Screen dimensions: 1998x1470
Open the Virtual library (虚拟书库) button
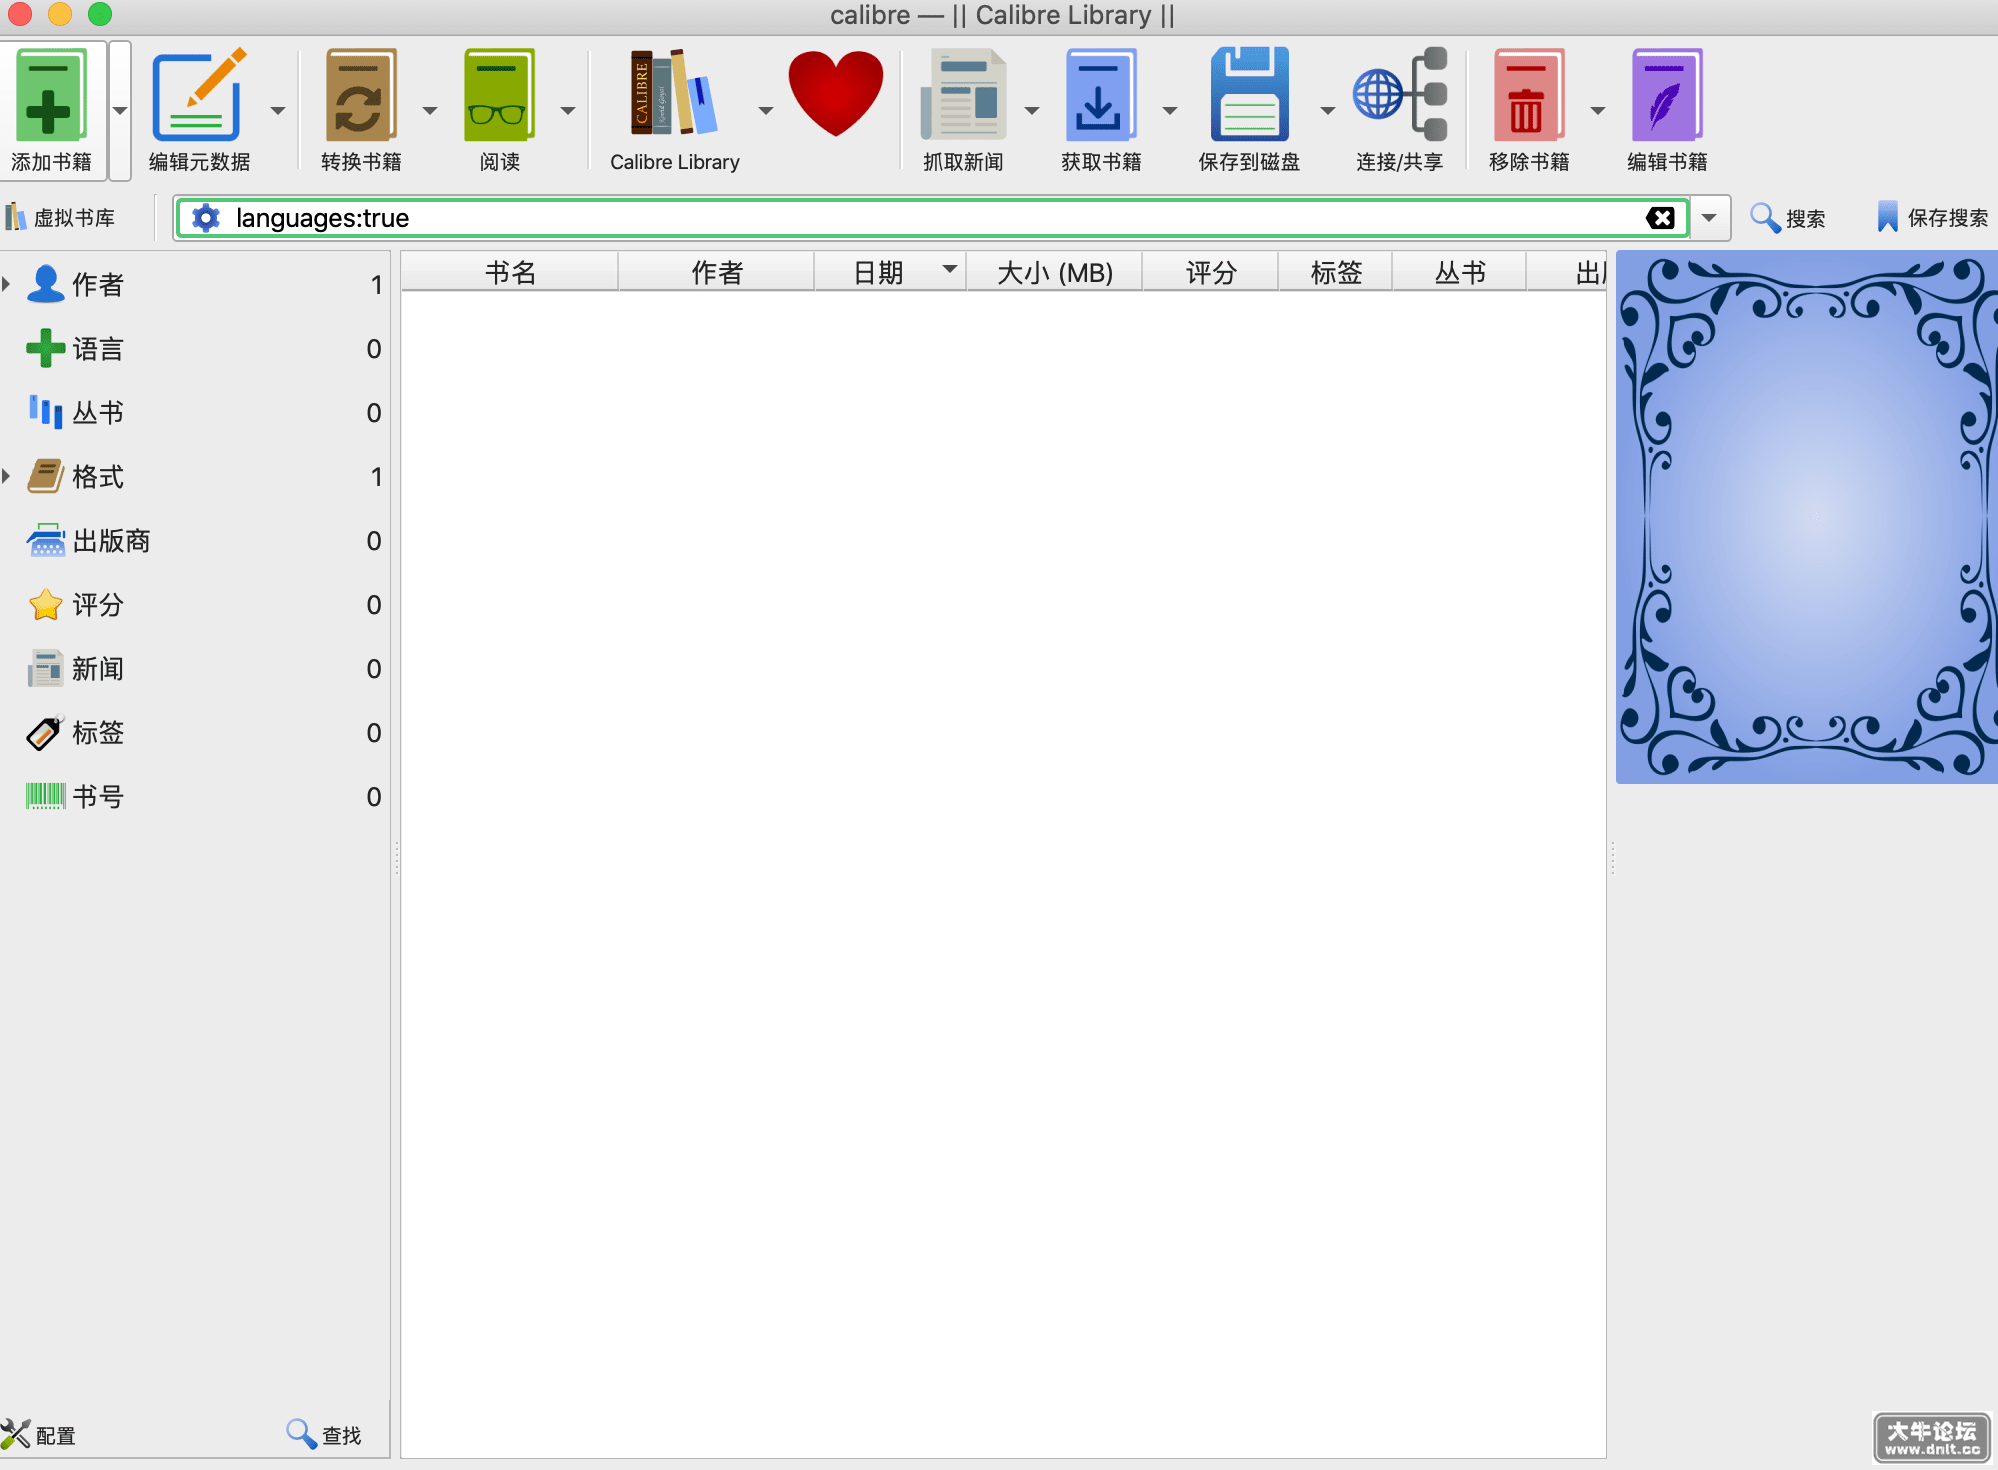point(60,218)
